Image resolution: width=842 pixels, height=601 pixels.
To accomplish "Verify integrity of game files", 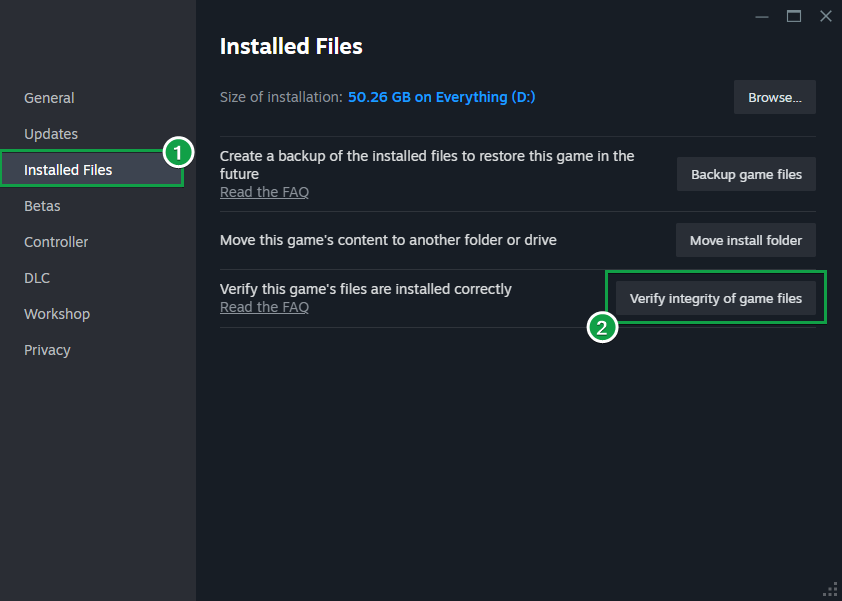I will [716, 298].
